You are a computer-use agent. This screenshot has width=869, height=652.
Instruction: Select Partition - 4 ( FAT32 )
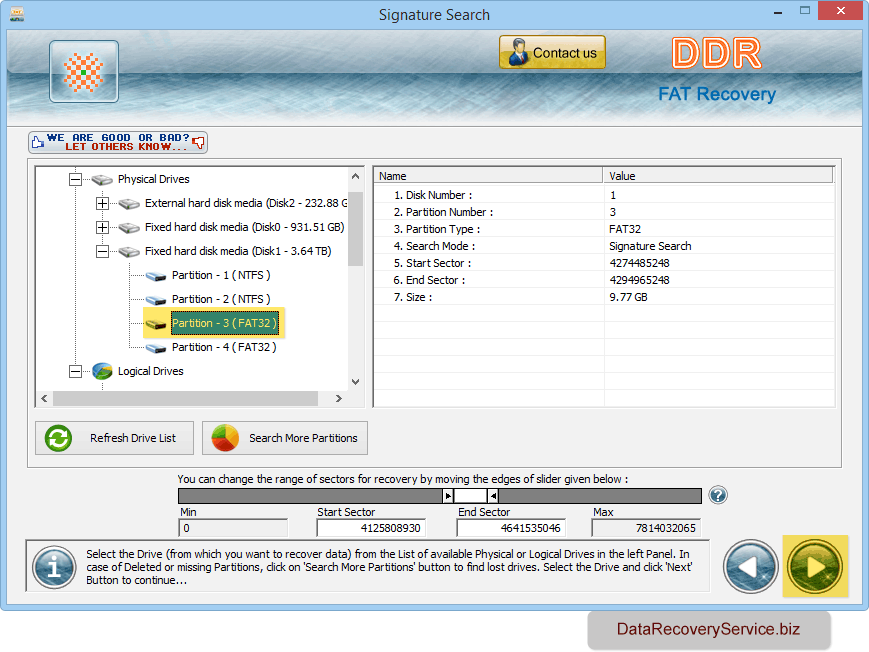click(x=224, y=347)
